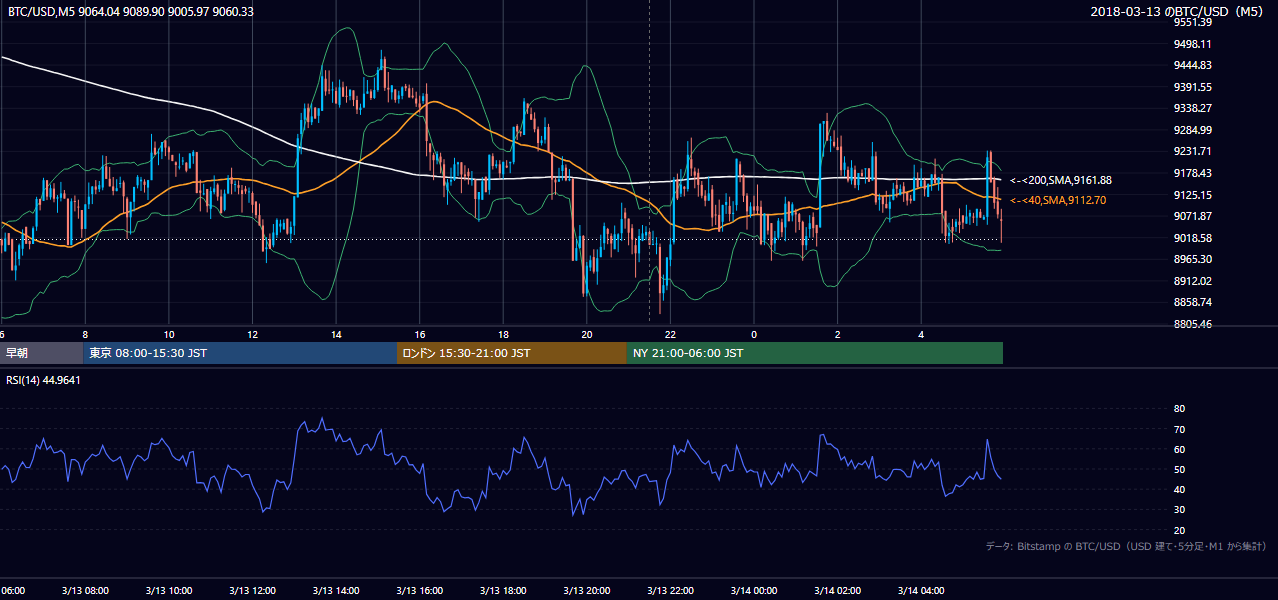Click the 3/13 08:00 time label

[x=84, y=591]
